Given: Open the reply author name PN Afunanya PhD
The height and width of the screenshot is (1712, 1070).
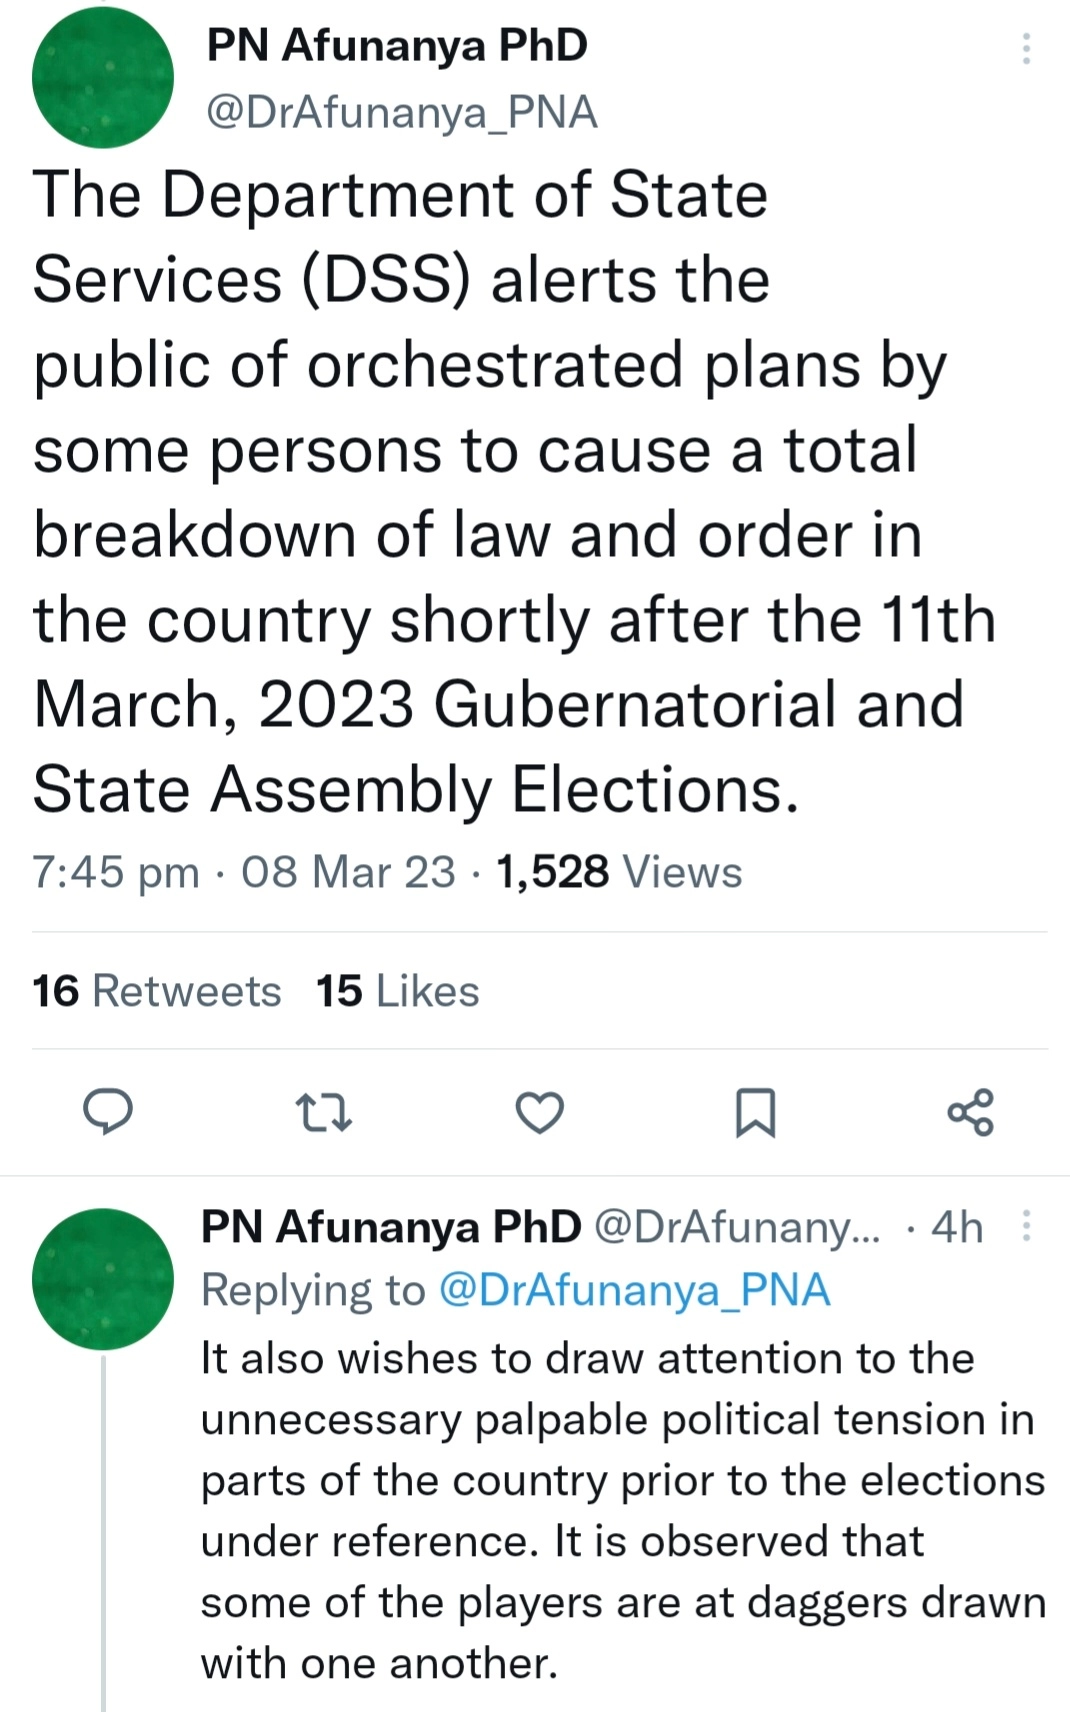Looking at the screenshot, I should tap(391, 1227).
